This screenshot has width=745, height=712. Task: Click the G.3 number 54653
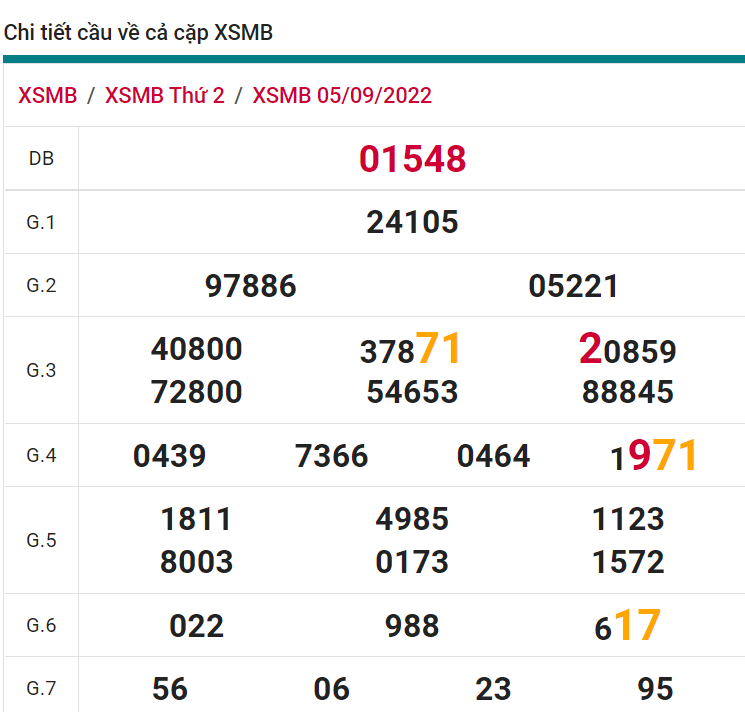(412, 392)
